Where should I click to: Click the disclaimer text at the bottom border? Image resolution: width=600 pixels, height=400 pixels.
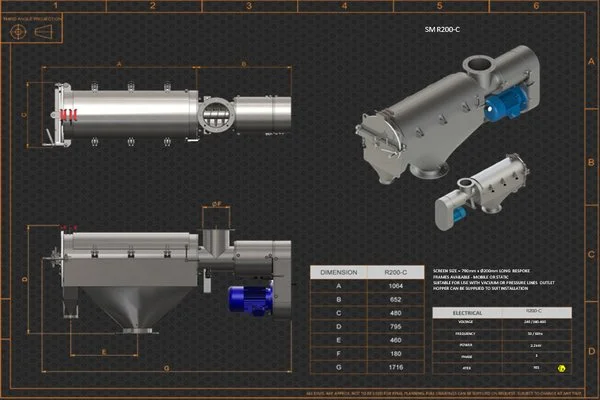point(444,393)
